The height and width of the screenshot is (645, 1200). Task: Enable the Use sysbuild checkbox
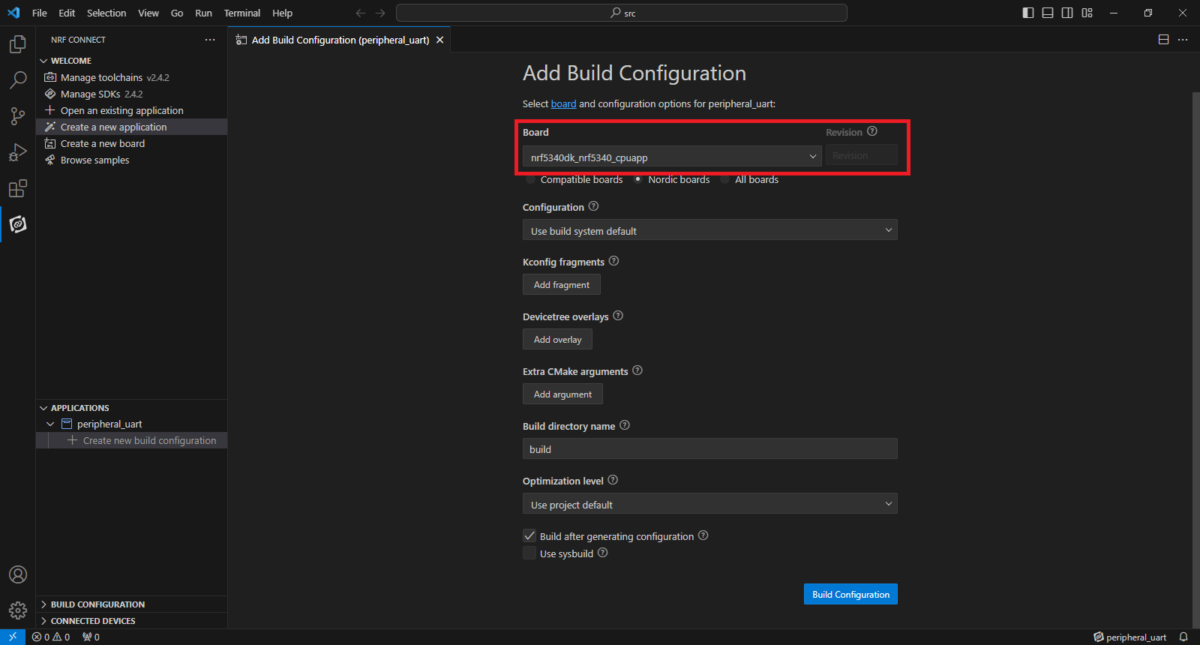[530, 553]
